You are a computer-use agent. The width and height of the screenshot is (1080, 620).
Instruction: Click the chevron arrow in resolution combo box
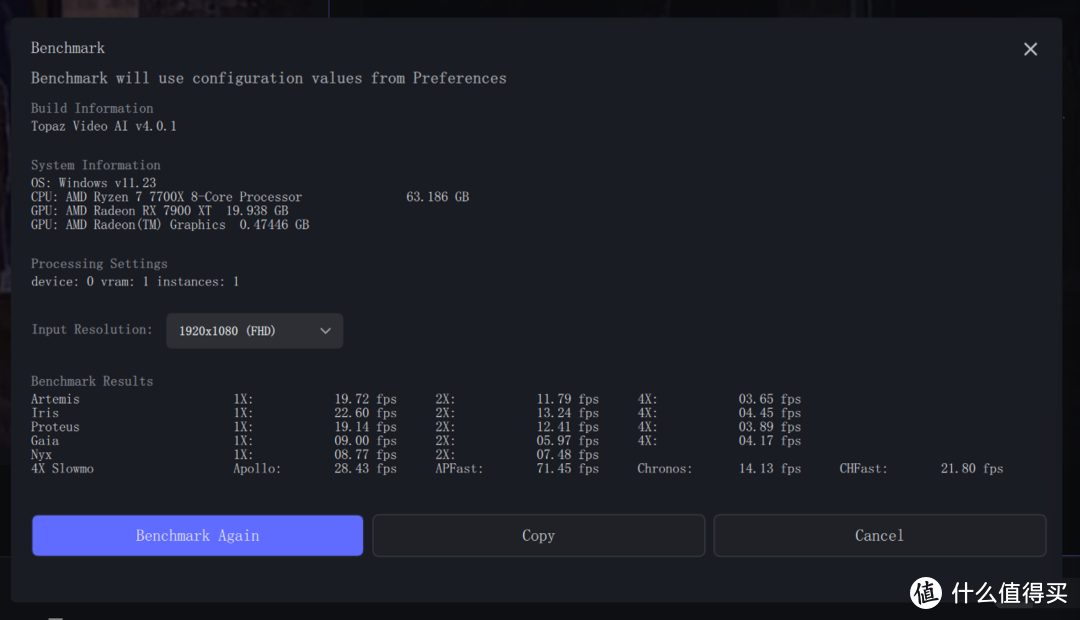326,331
